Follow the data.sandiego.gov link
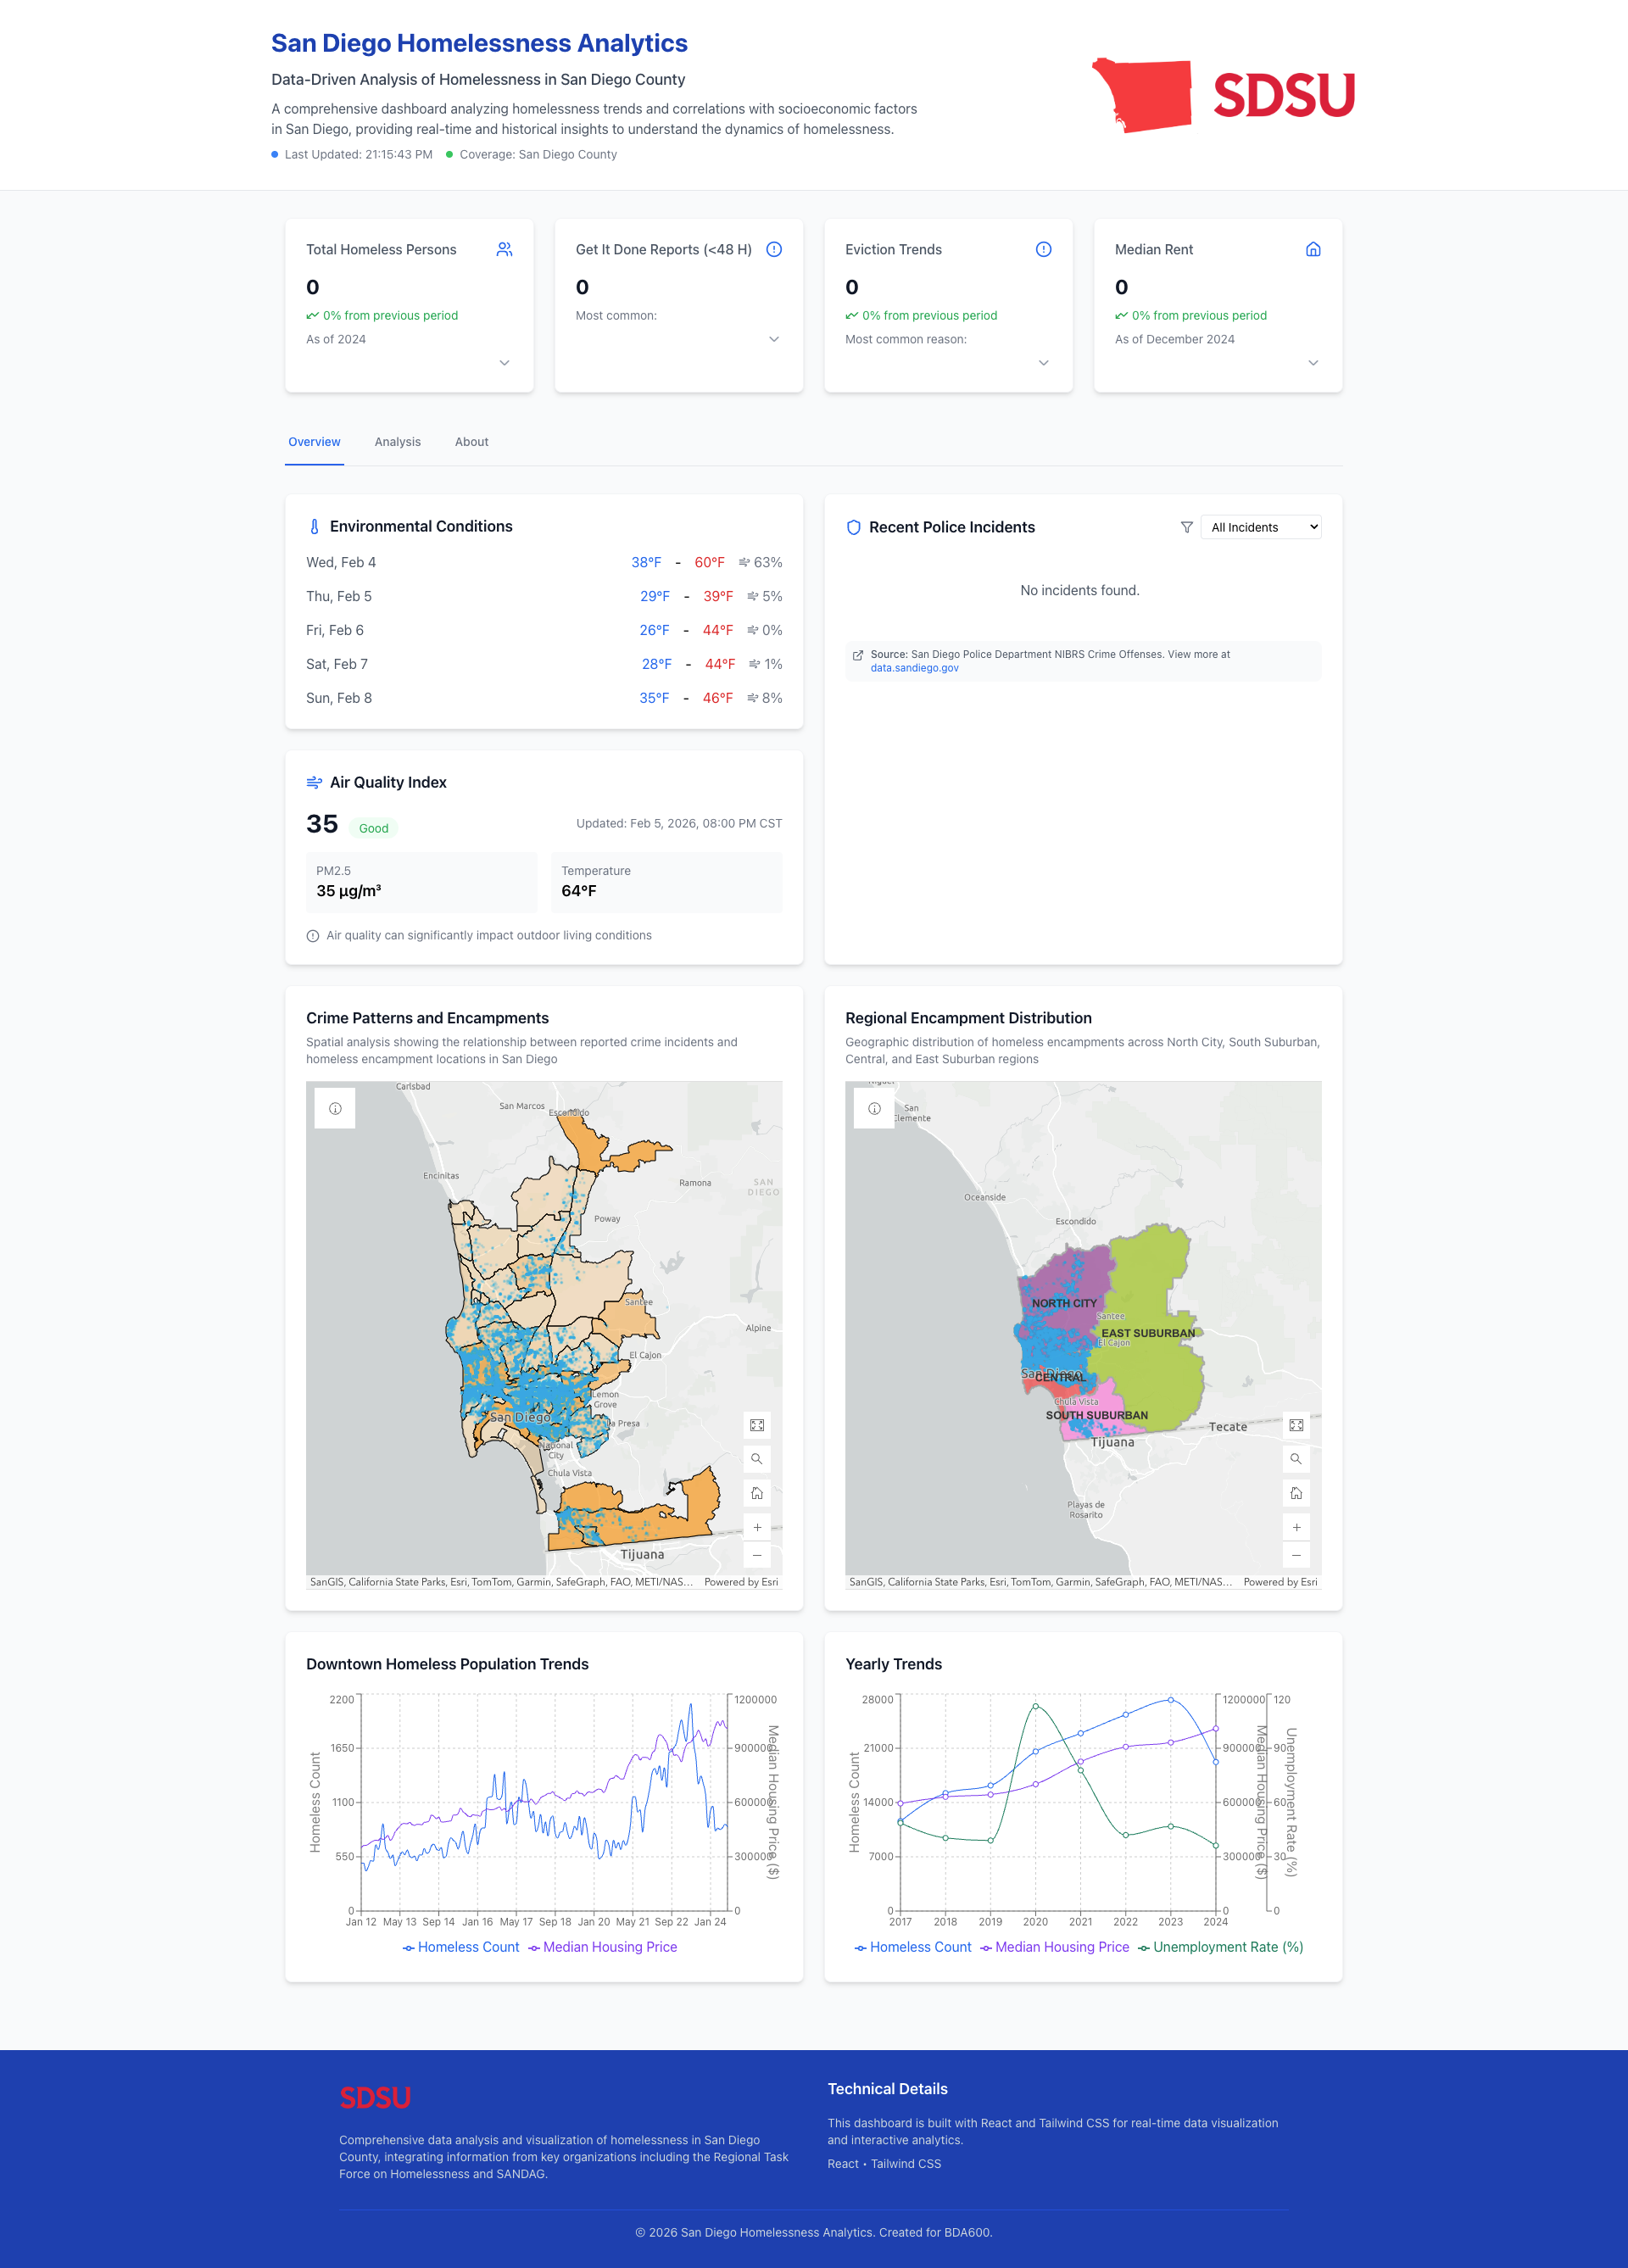Image resolution: width=1628 pixels, height=2268 pixels. click(915, 667)
